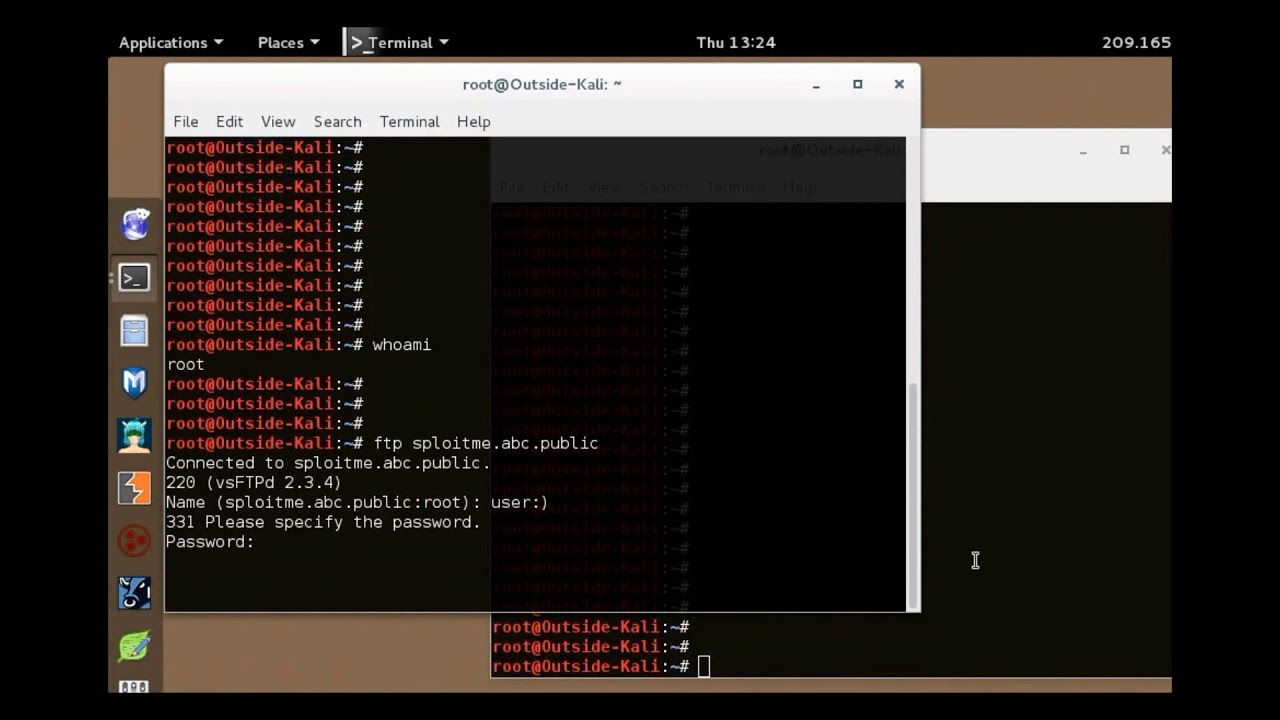Open File menu in front terminal
The image size is (1280, 720).
click(x=186, y=121)
